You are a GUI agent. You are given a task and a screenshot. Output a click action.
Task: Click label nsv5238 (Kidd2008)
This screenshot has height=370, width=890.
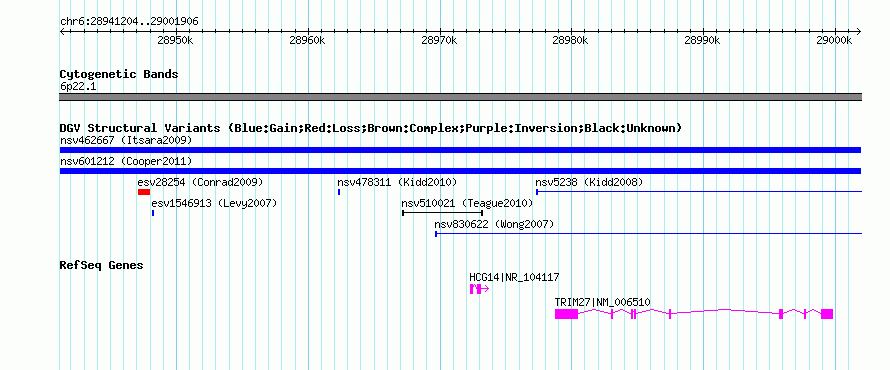(589, 182)
